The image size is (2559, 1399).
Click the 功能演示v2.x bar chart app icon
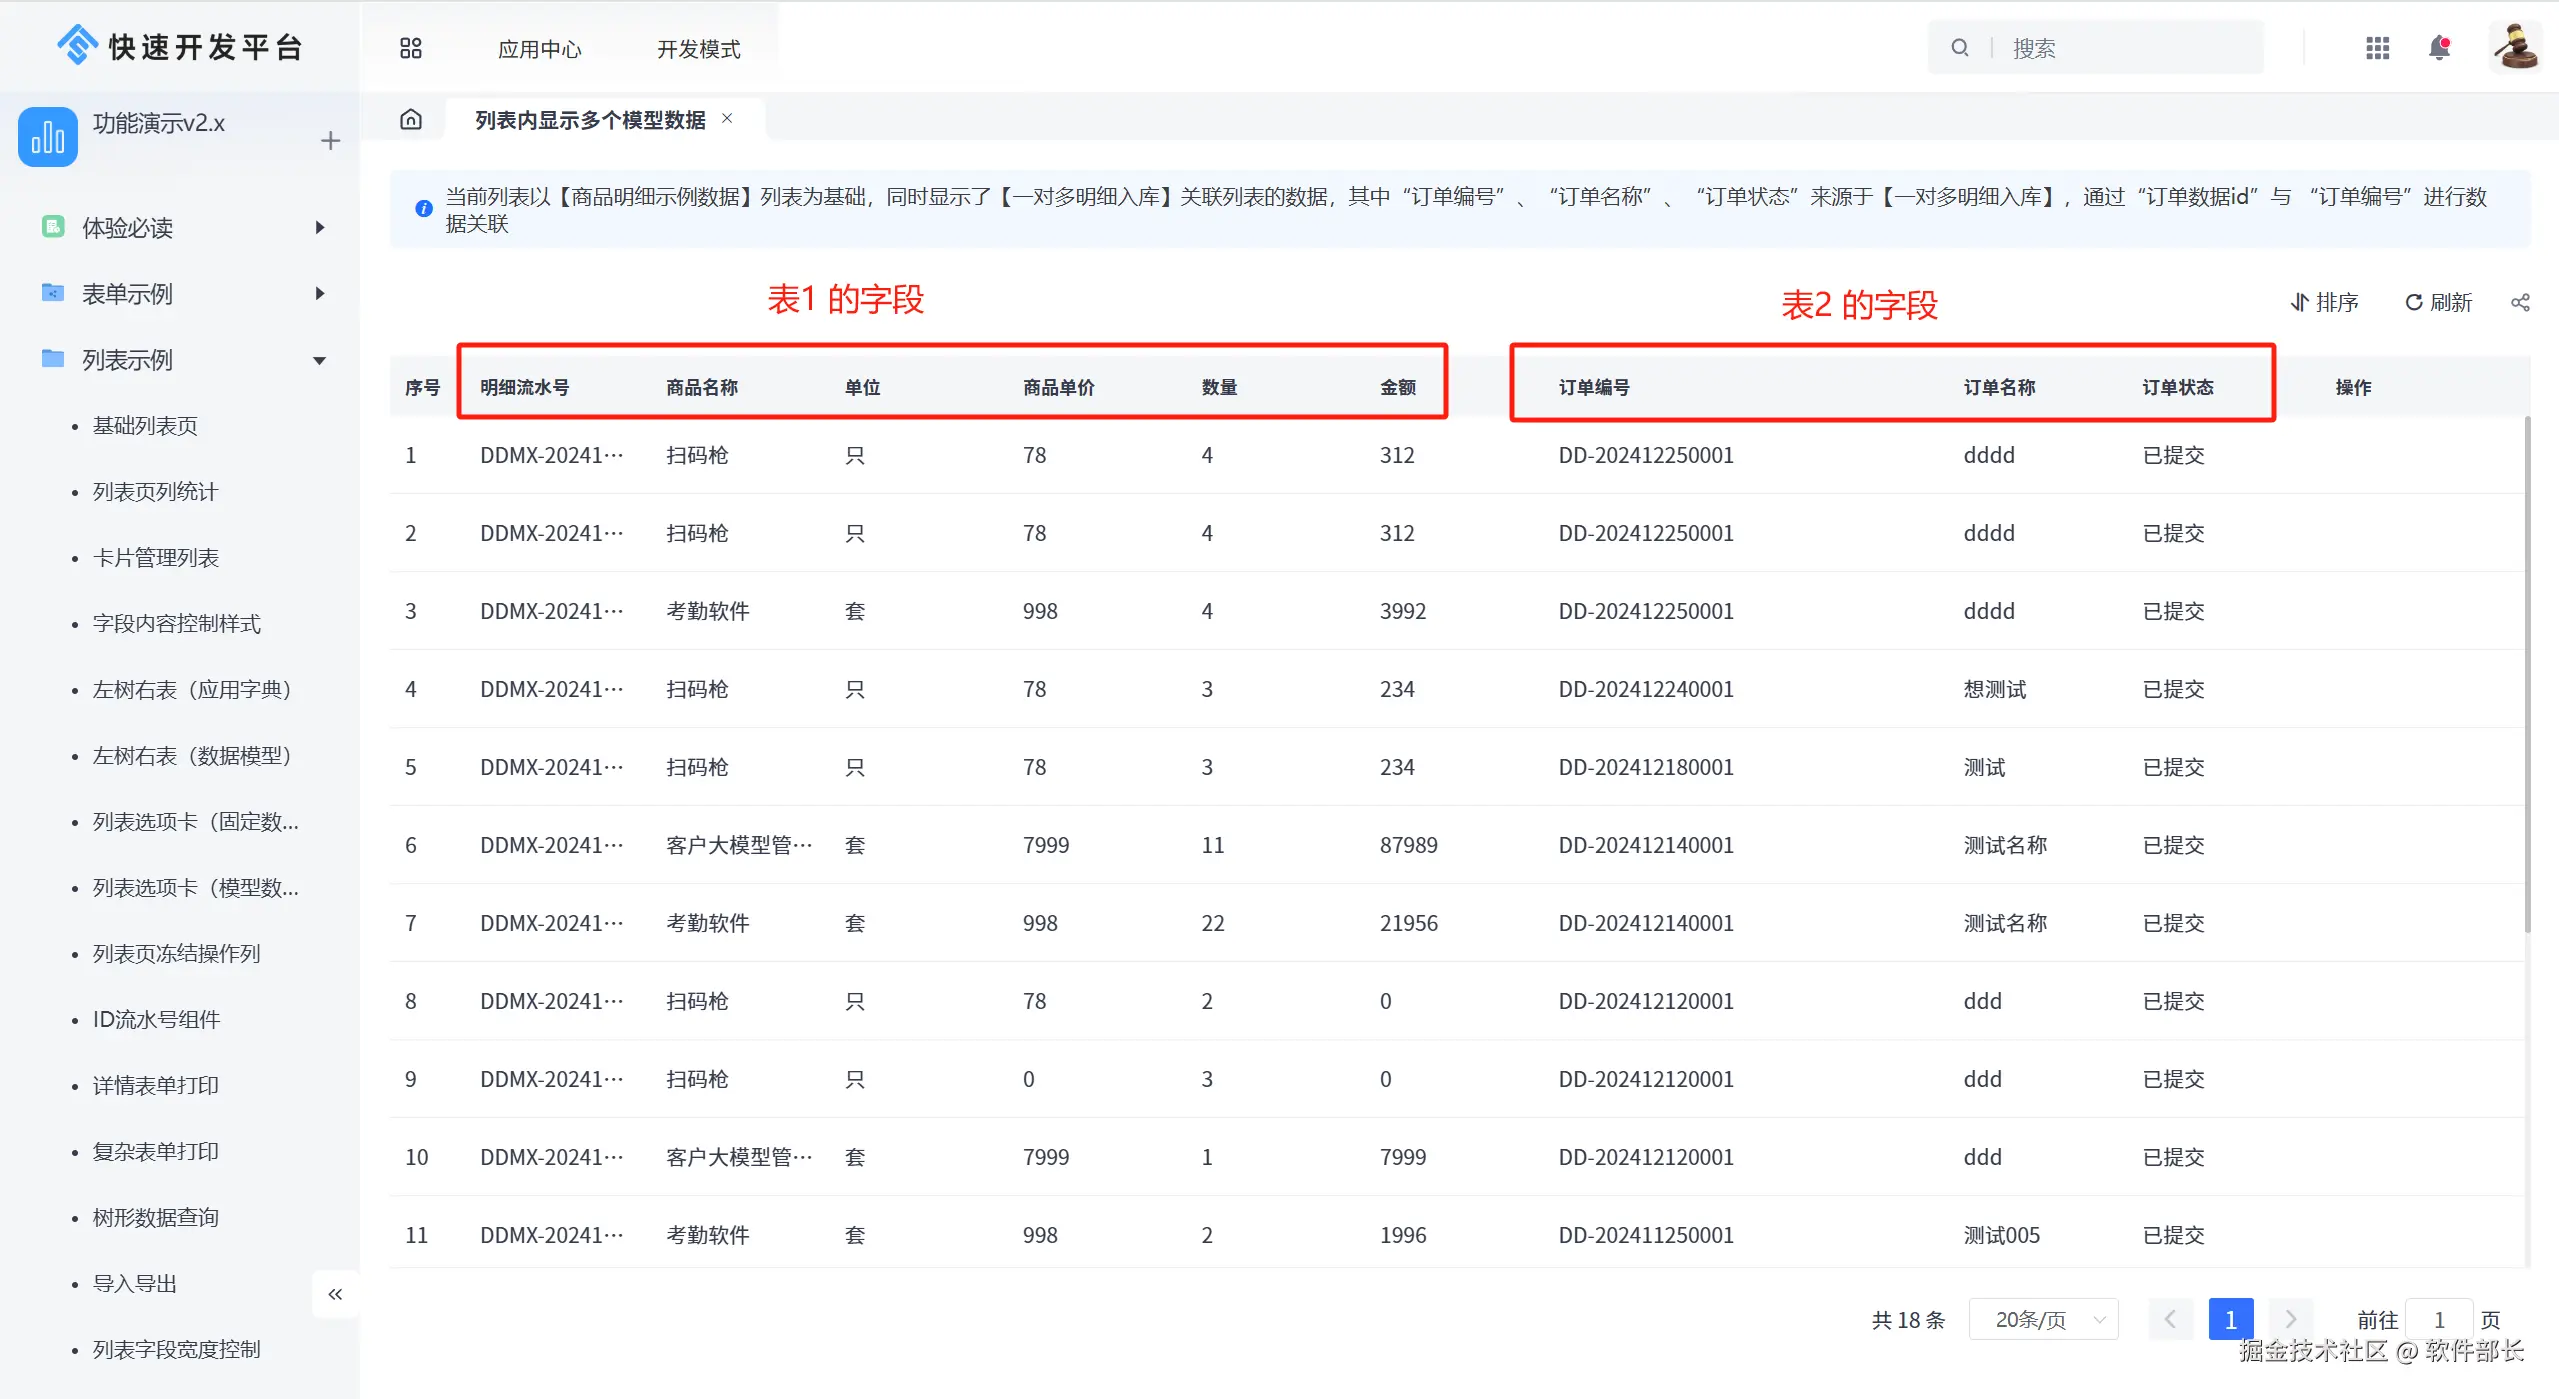click(x=47, y=137)
